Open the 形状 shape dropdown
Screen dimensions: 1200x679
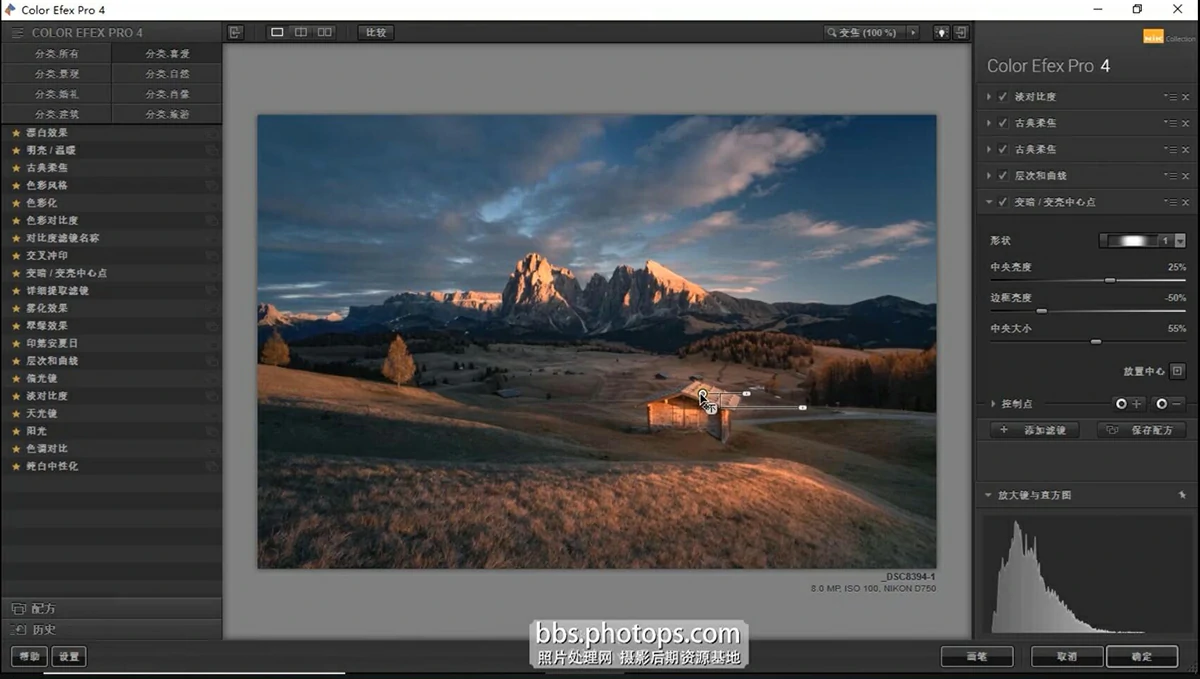point(1180,241)
